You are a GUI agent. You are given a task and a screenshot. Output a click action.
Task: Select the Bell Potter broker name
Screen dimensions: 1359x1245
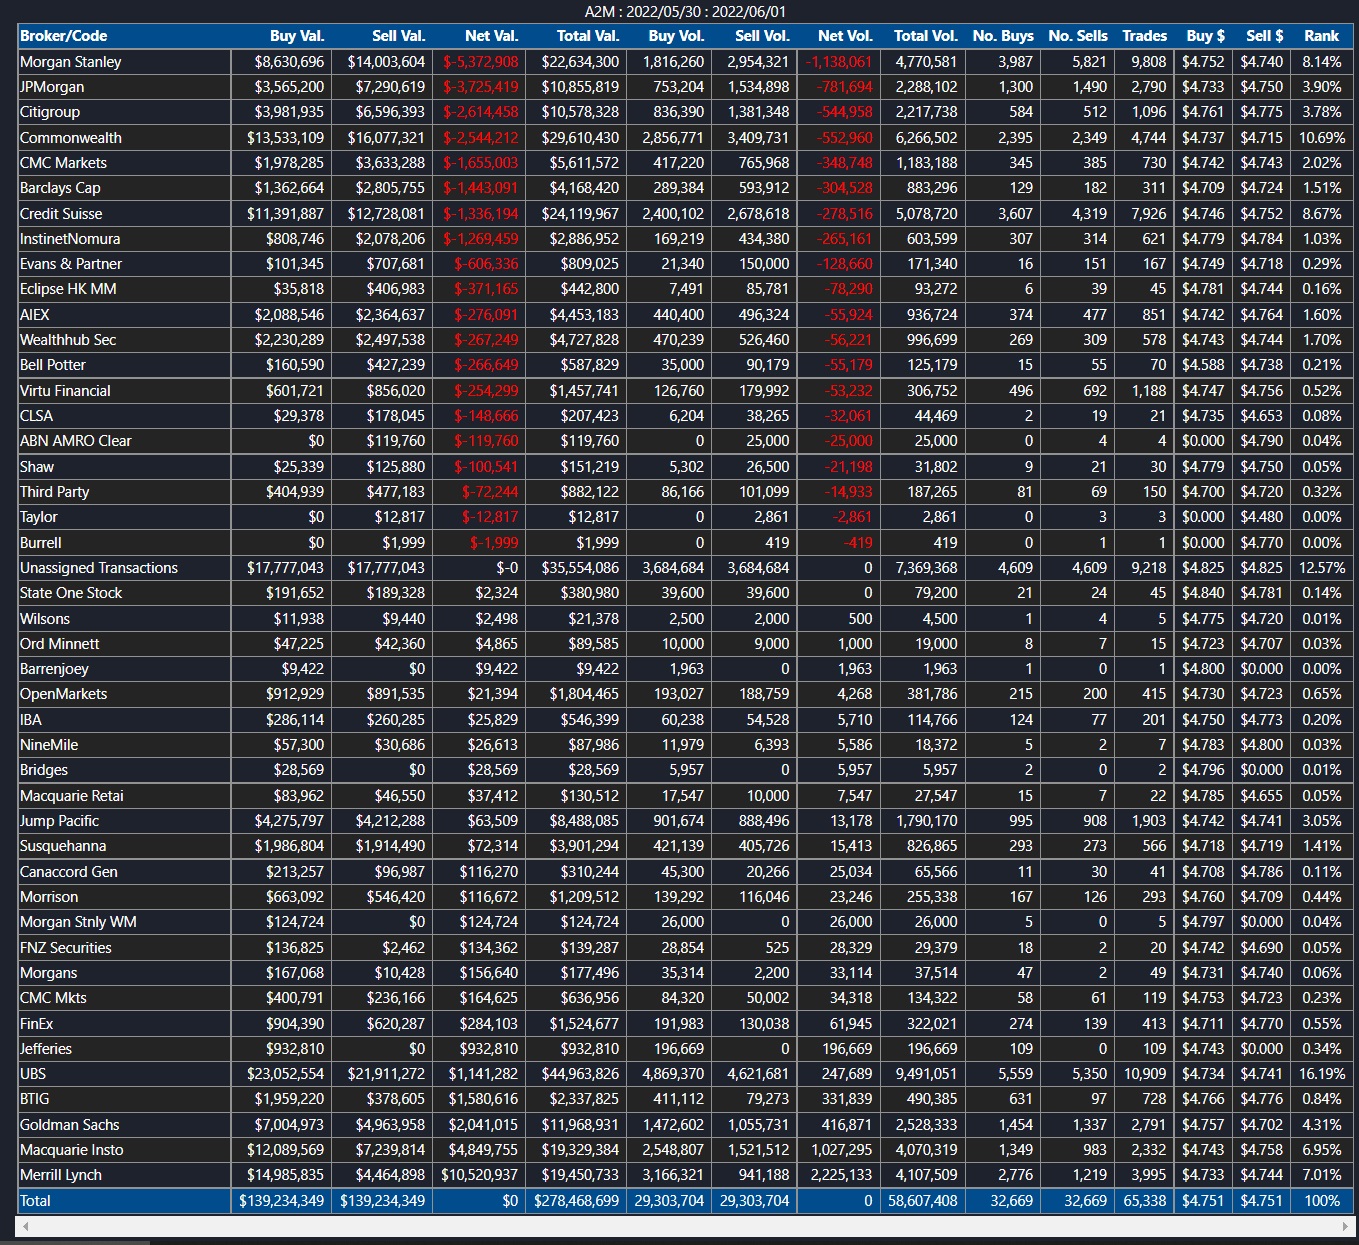coord(53,365)
